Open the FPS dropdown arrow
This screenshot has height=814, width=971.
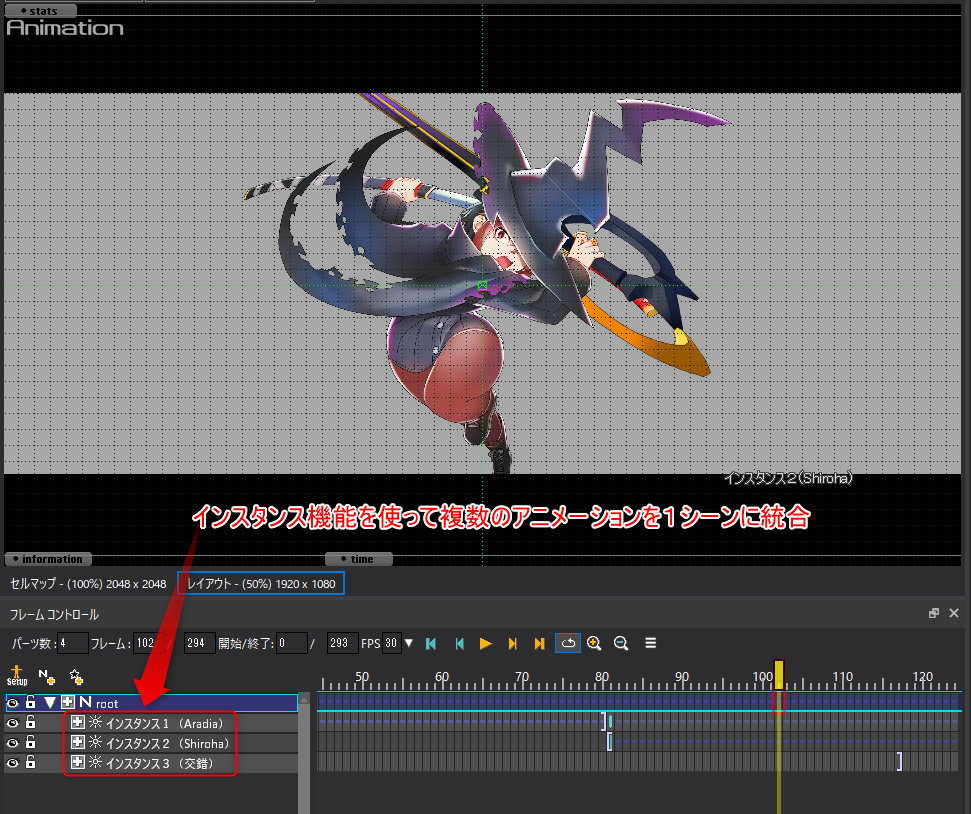point(408,643)
